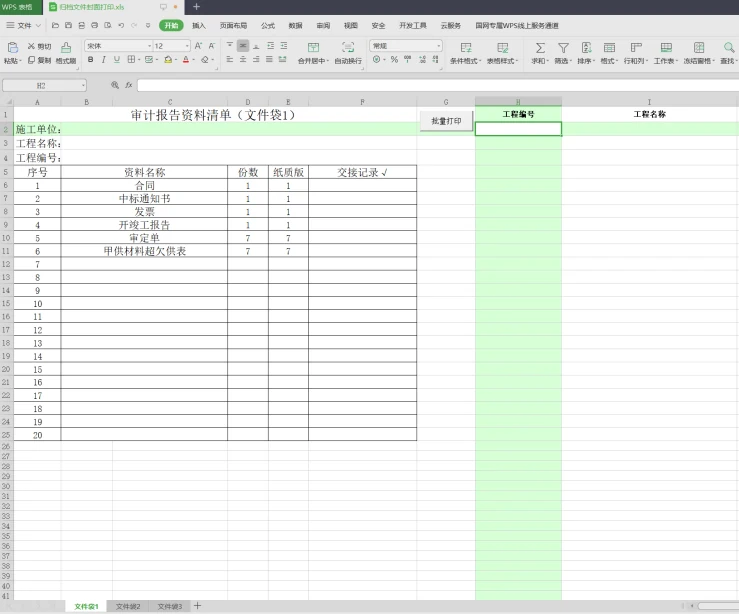This screenshot has width=739, height=614.
Task: Apply red font color swatch
Action: coord(186,60)
